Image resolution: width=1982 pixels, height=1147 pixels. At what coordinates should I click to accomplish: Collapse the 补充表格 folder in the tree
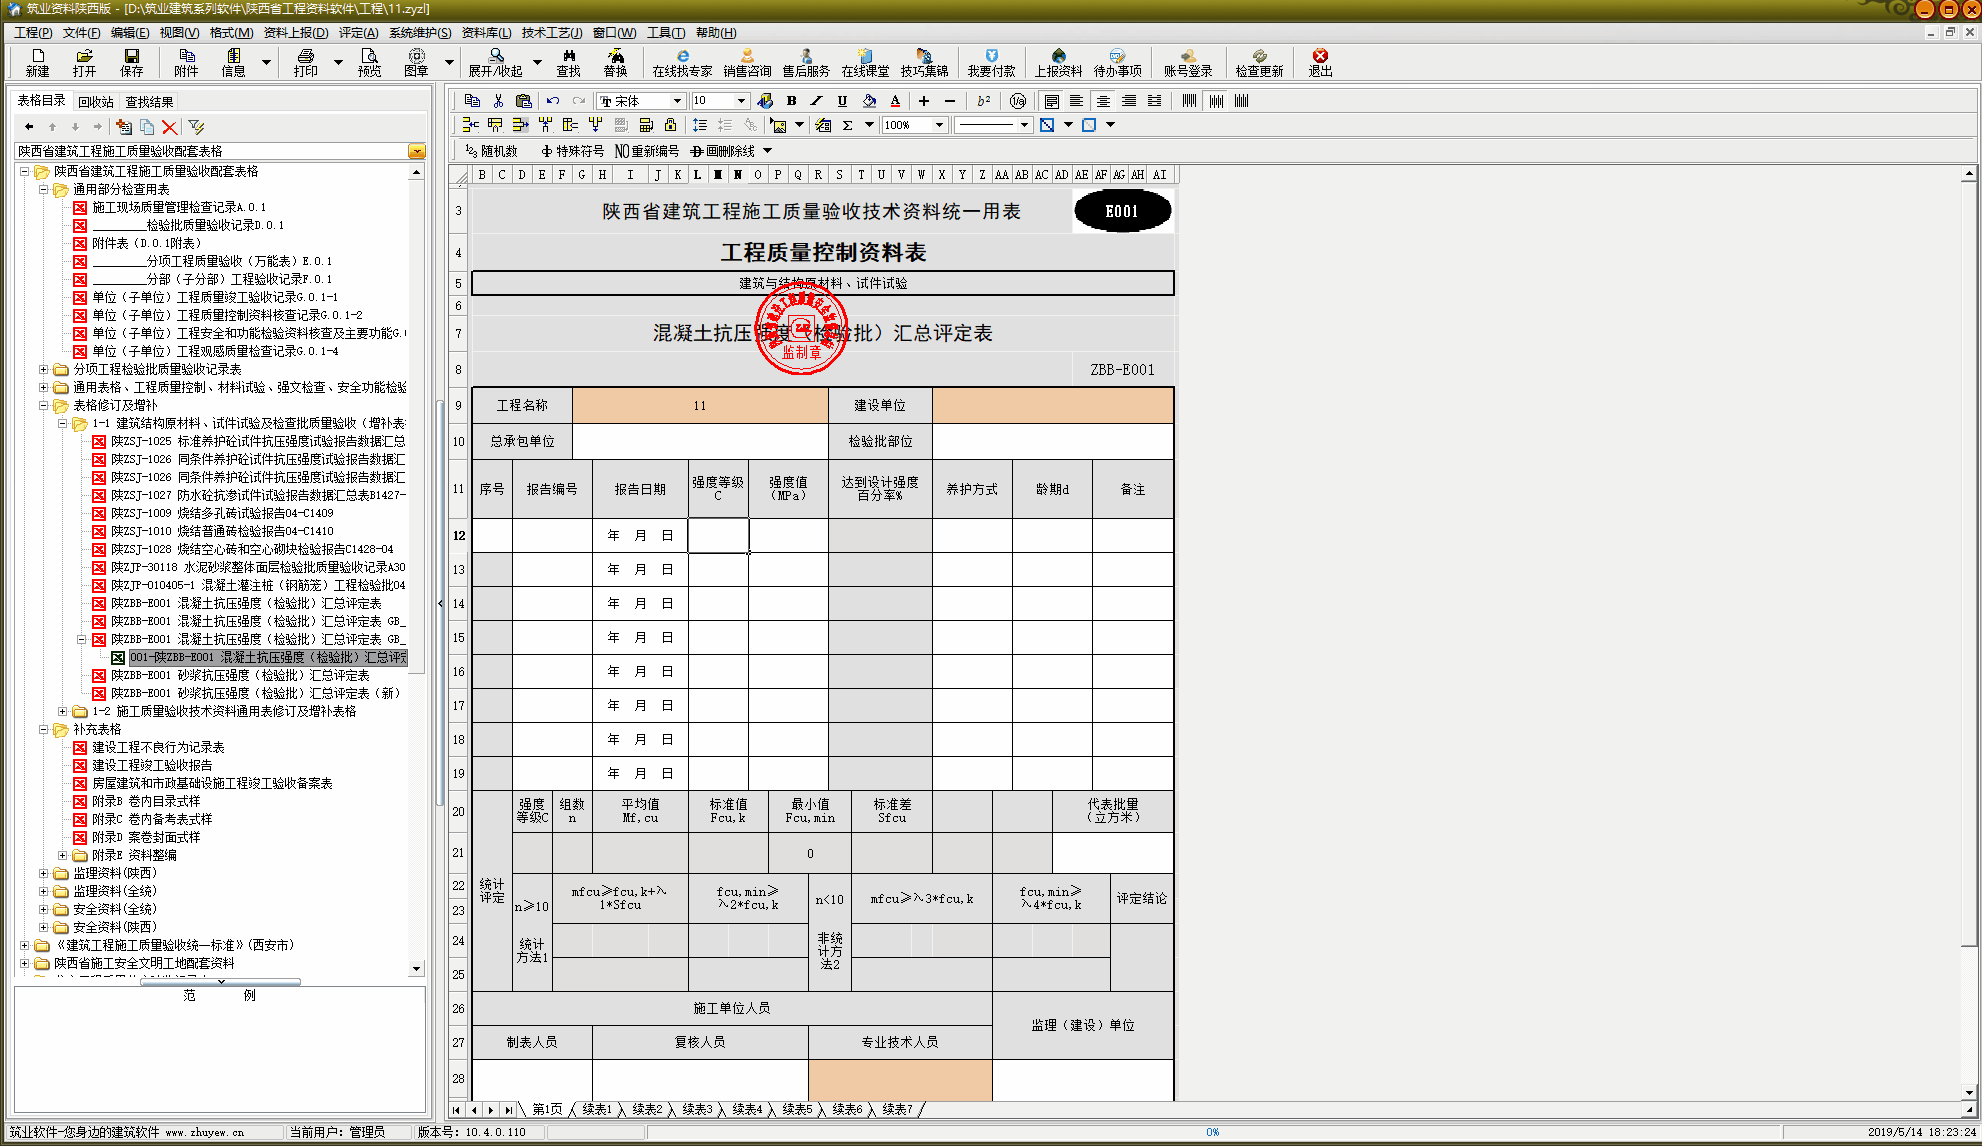coord(45,729)
